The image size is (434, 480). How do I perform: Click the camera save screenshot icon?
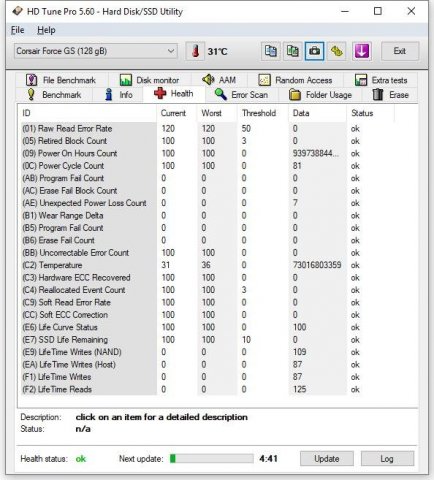coord(314,51)
